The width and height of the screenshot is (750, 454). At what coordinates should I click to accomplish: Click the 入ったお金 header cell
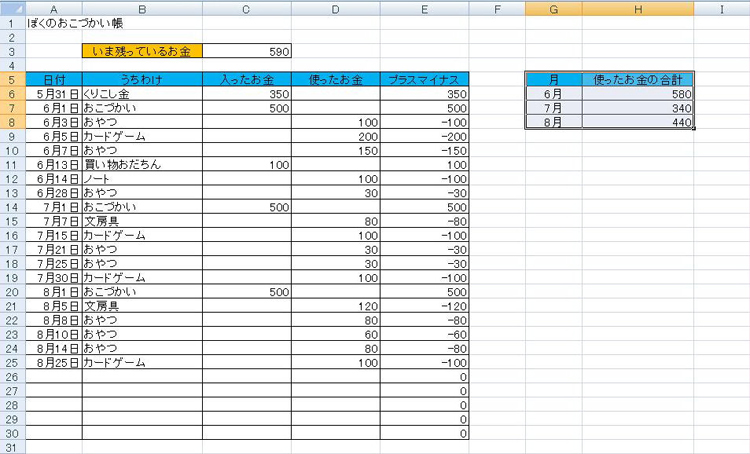pos(247,79)
